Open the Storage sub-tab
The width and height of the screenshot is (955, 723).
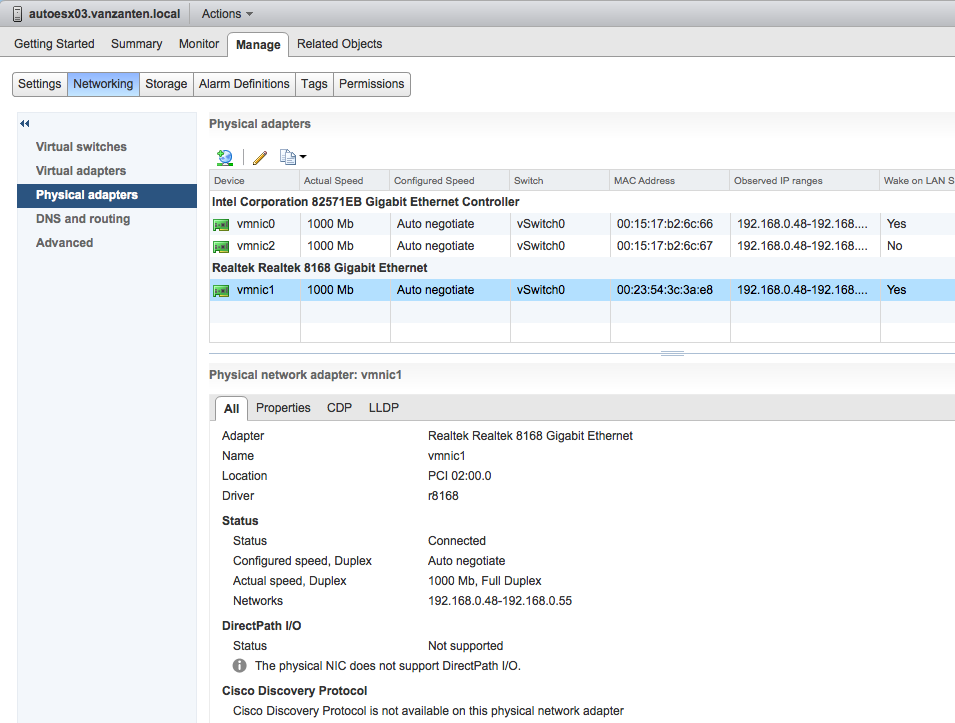point(166,84)
